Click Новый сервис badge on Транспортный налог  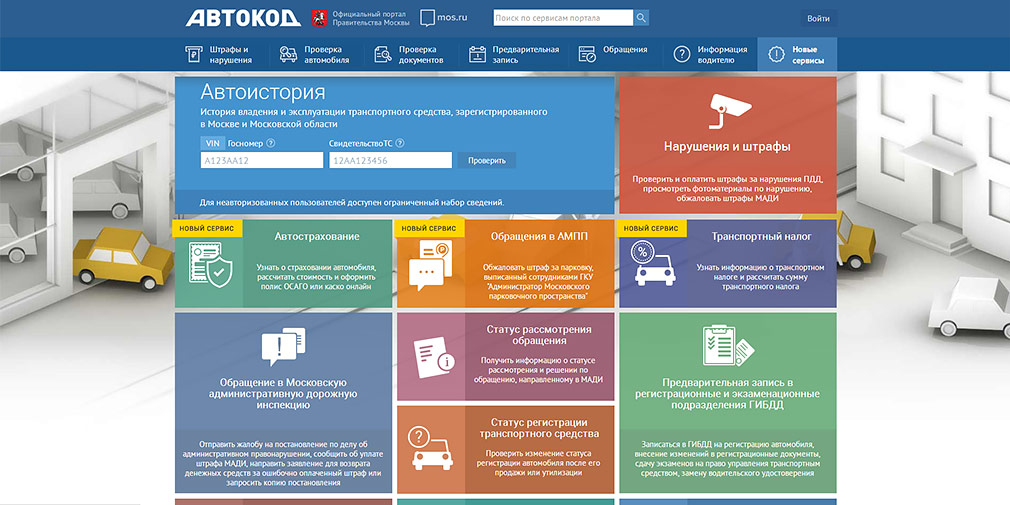(x=653, y=229)
